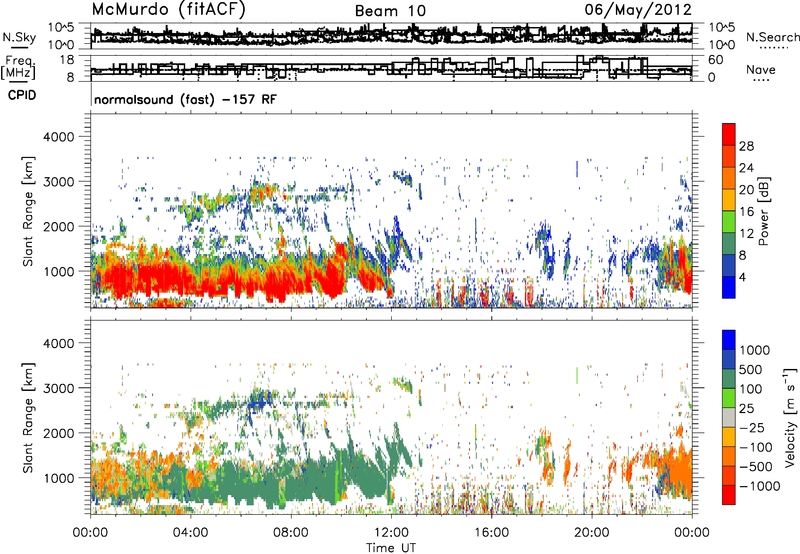This screenshot has width=800, height=554.
Task: Select the 18 tick on frequency axis
Action: tap(67, 60)
